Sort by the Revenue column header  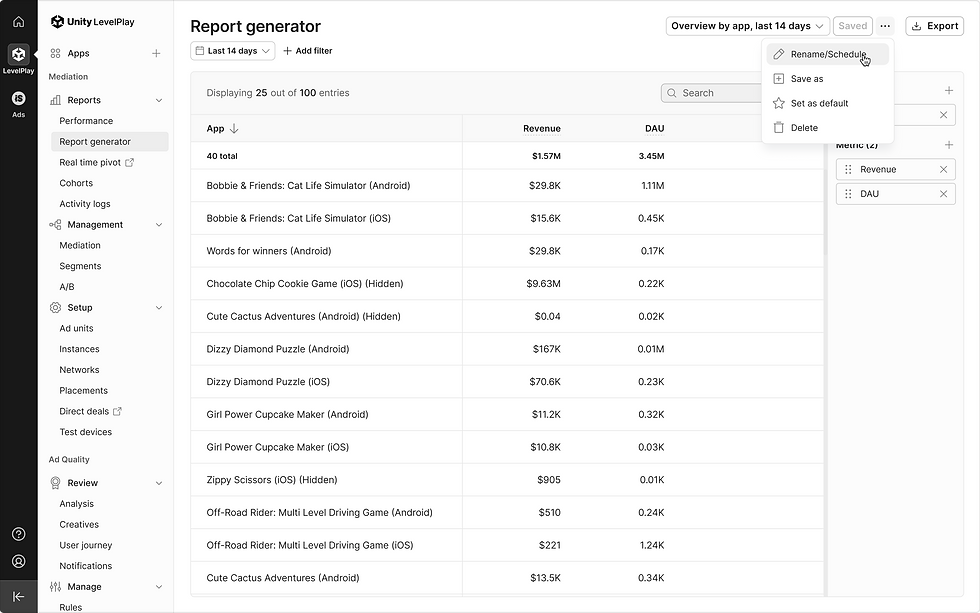(542, 129)
